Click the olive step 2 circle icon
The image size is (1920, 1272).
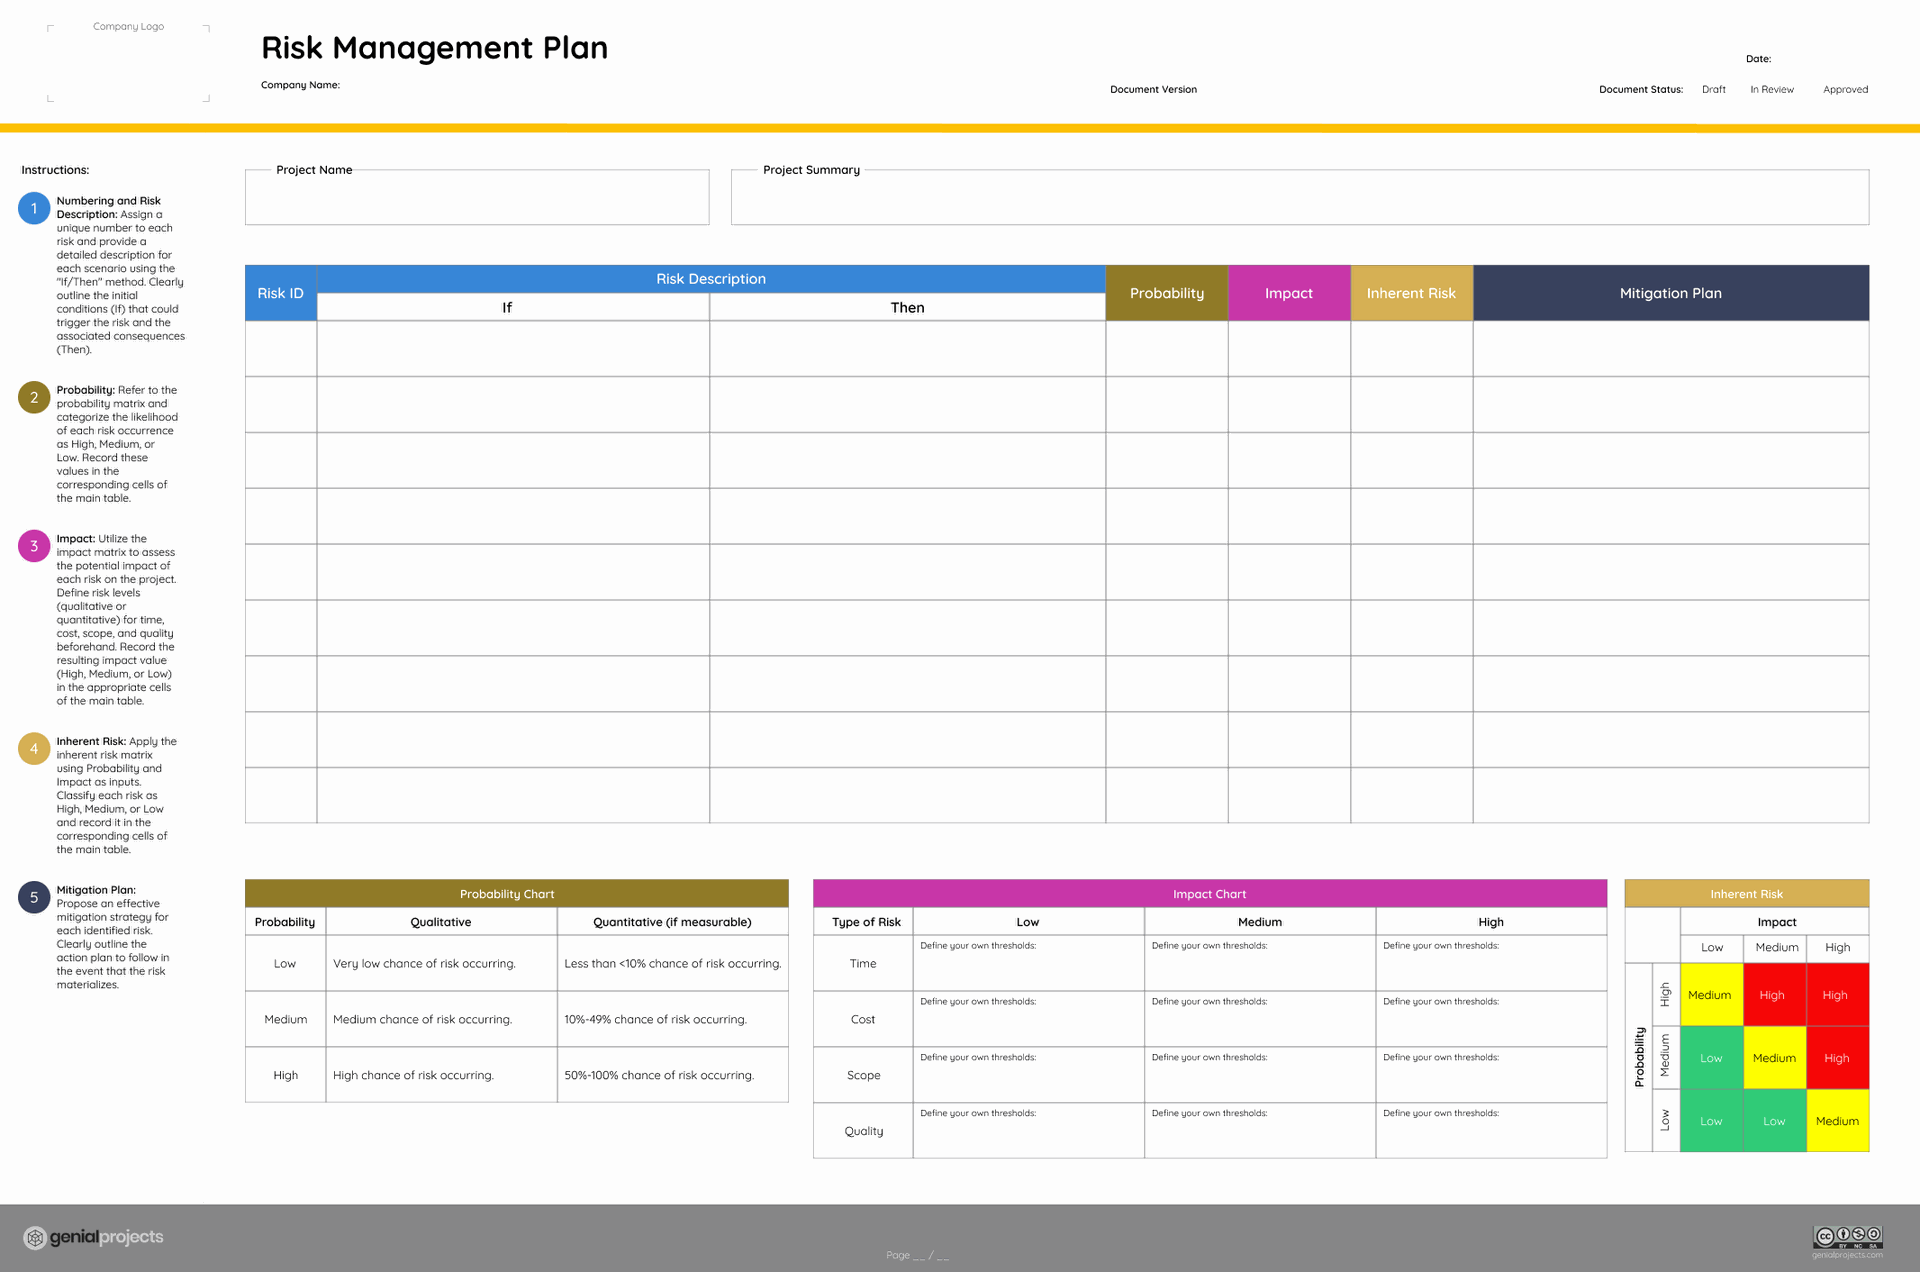tap(34, 397)
